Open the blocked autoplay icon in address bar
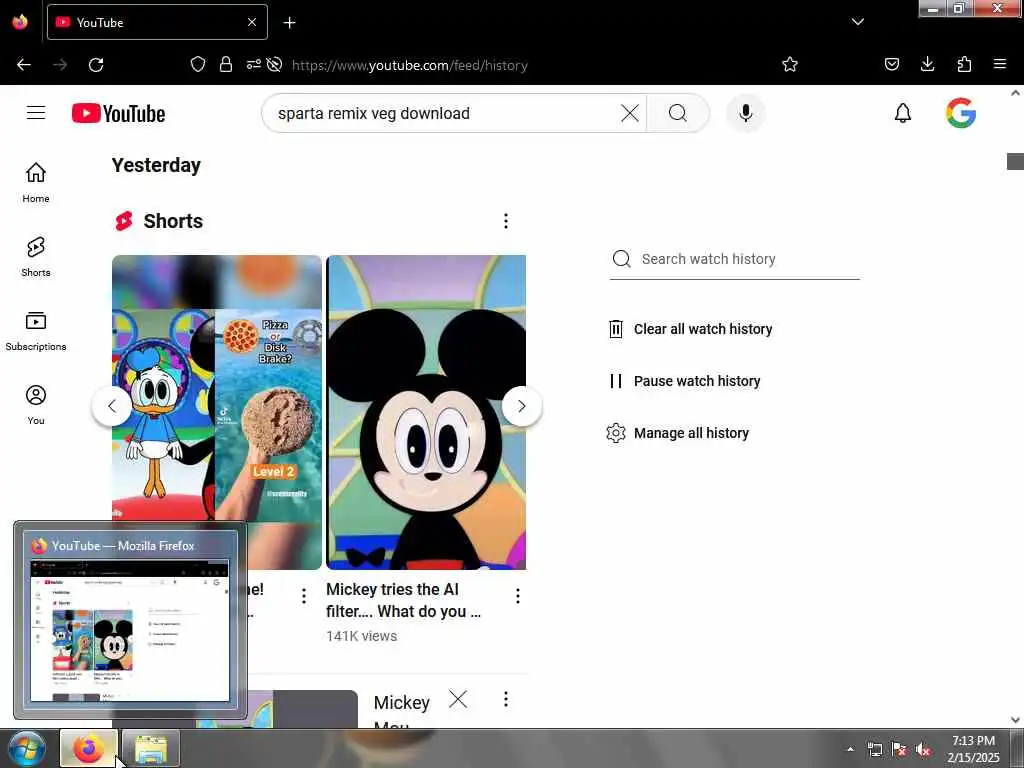This screenshot has width=1024, height=768. (275, 64)
